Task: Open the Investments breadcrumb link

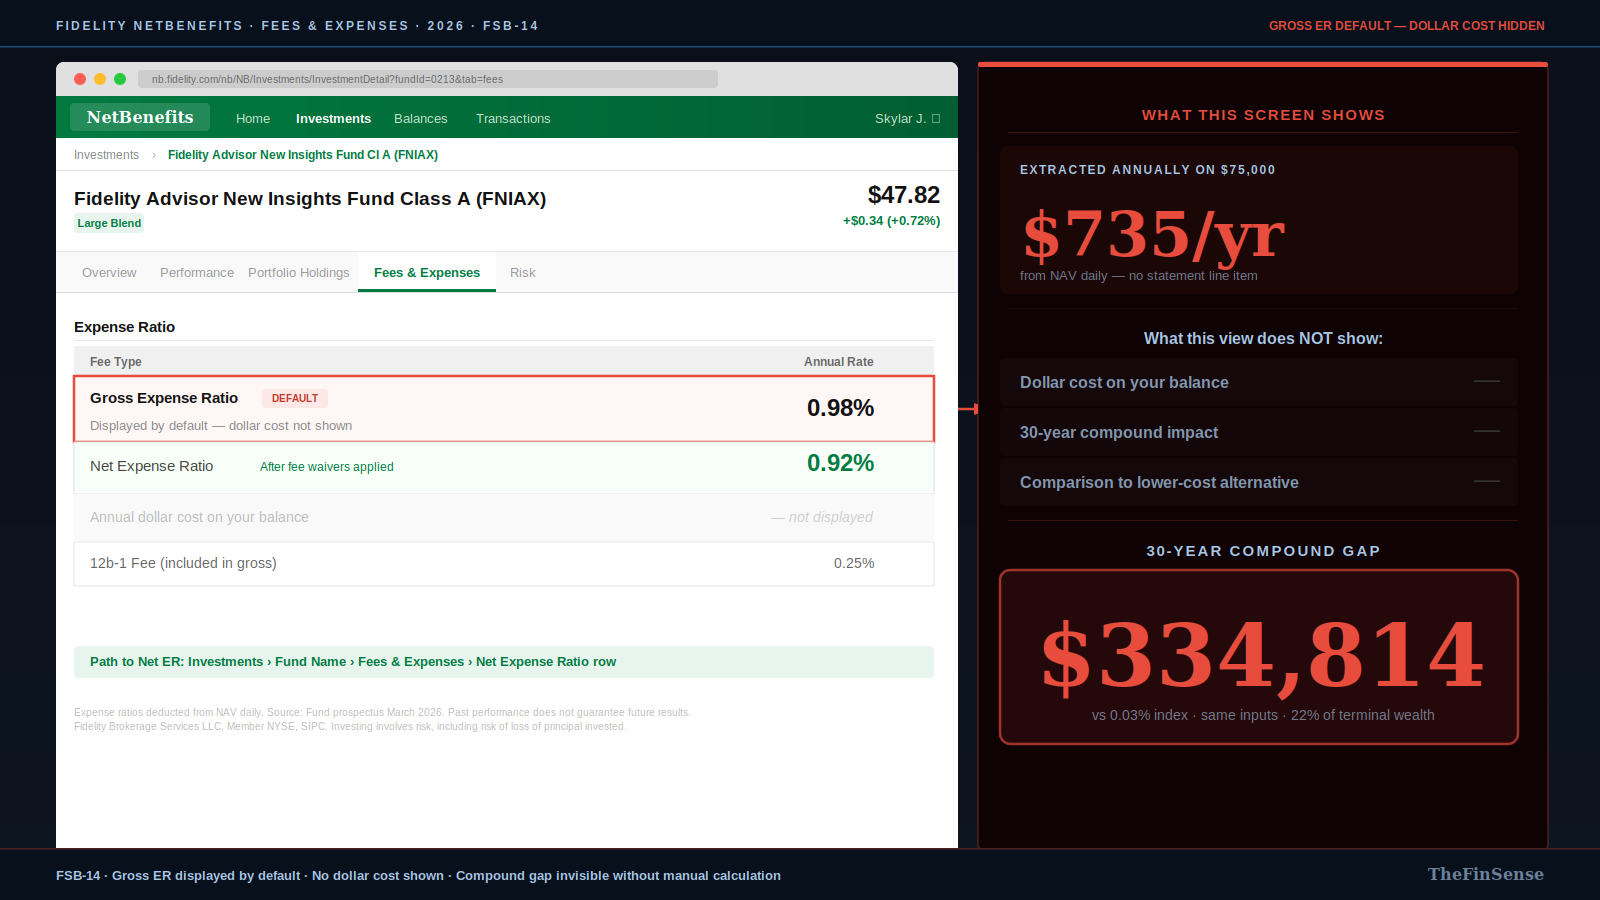Action: pos(106,154)
